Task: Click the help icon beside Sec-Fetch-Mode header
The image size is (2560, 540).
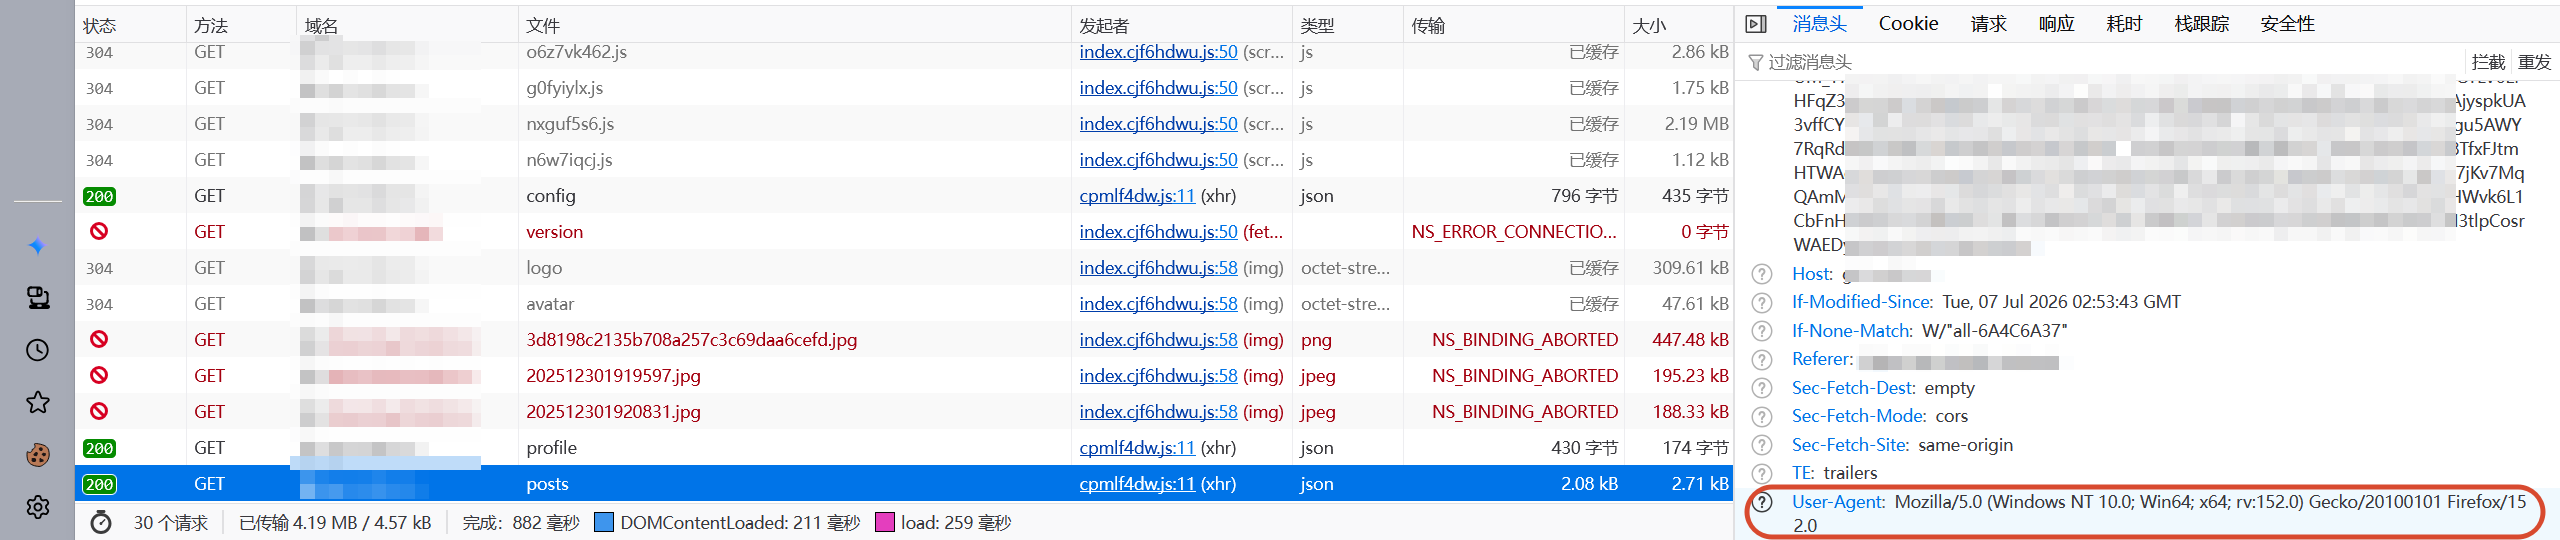Action: 1762,416
